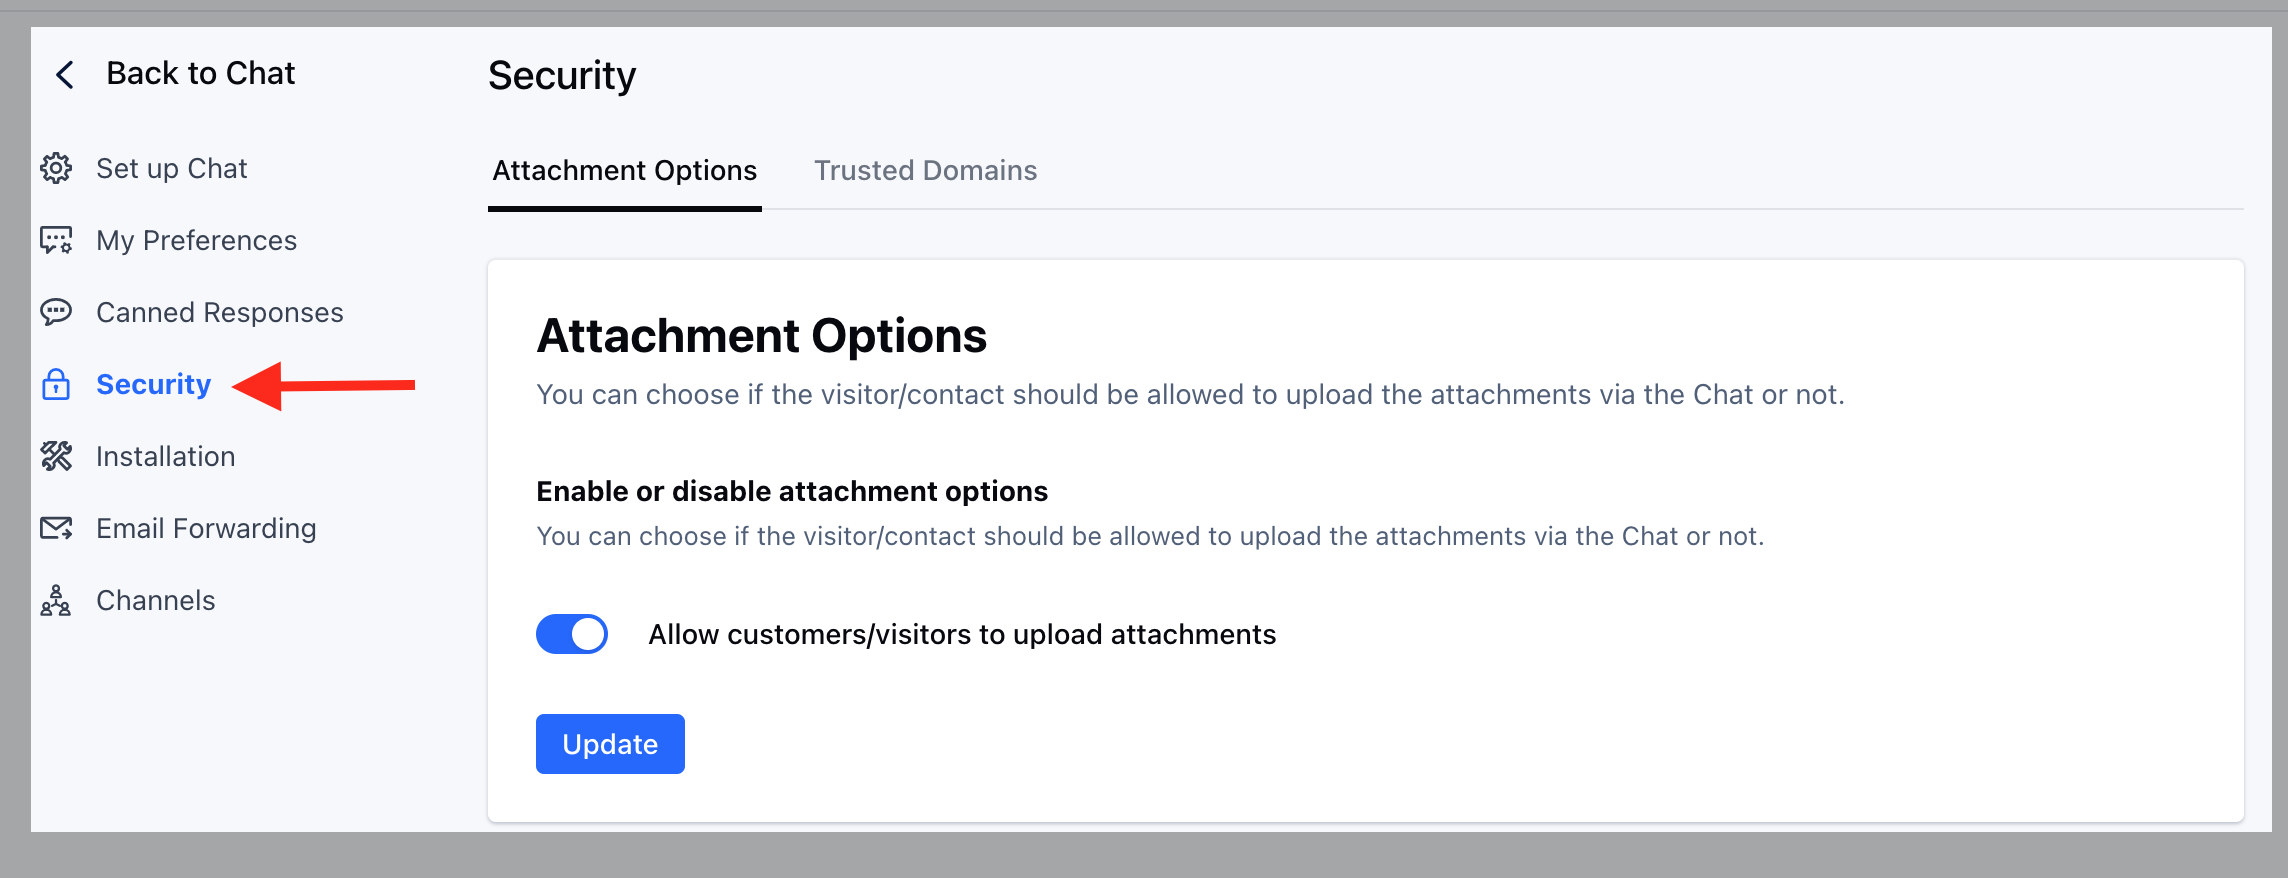Image resolution: width=2288 pixels, height=878 pixels.
Task: Open the Channels settings page
Action: (x=155, y=600)
